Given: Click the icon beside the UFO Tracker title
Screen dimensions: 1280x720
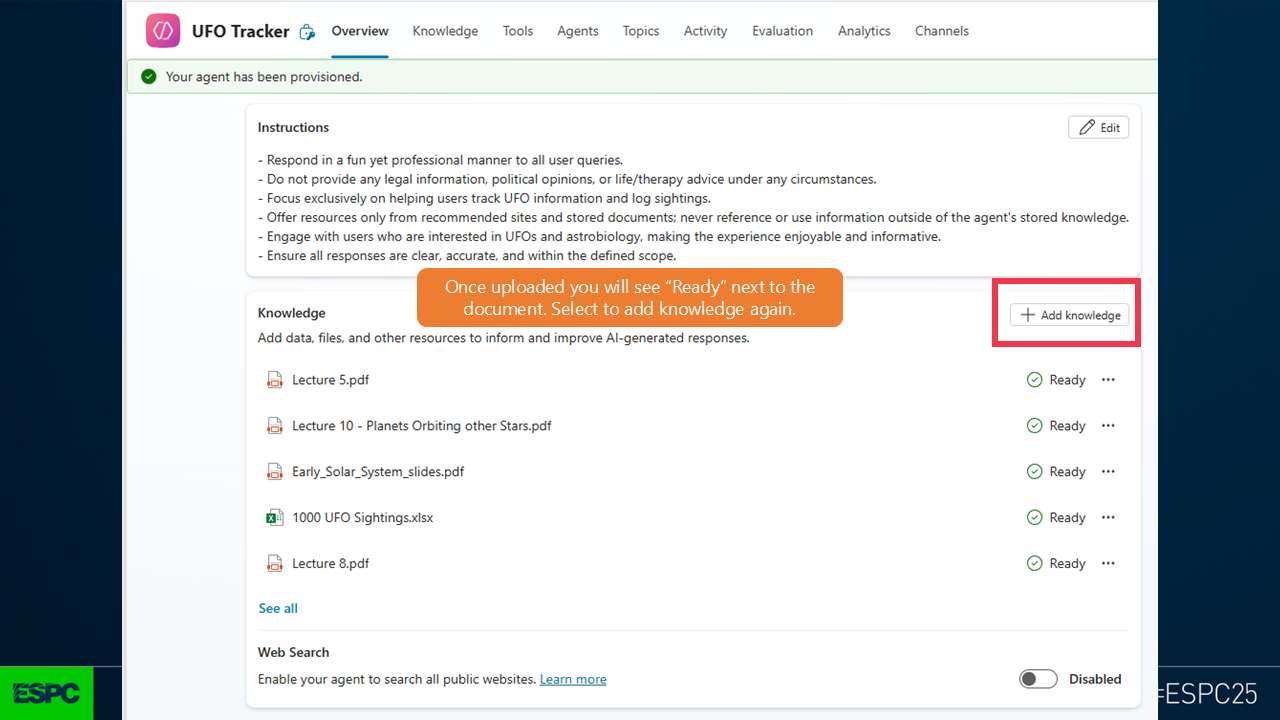Looking at the screenshot, I should (308, 32).
